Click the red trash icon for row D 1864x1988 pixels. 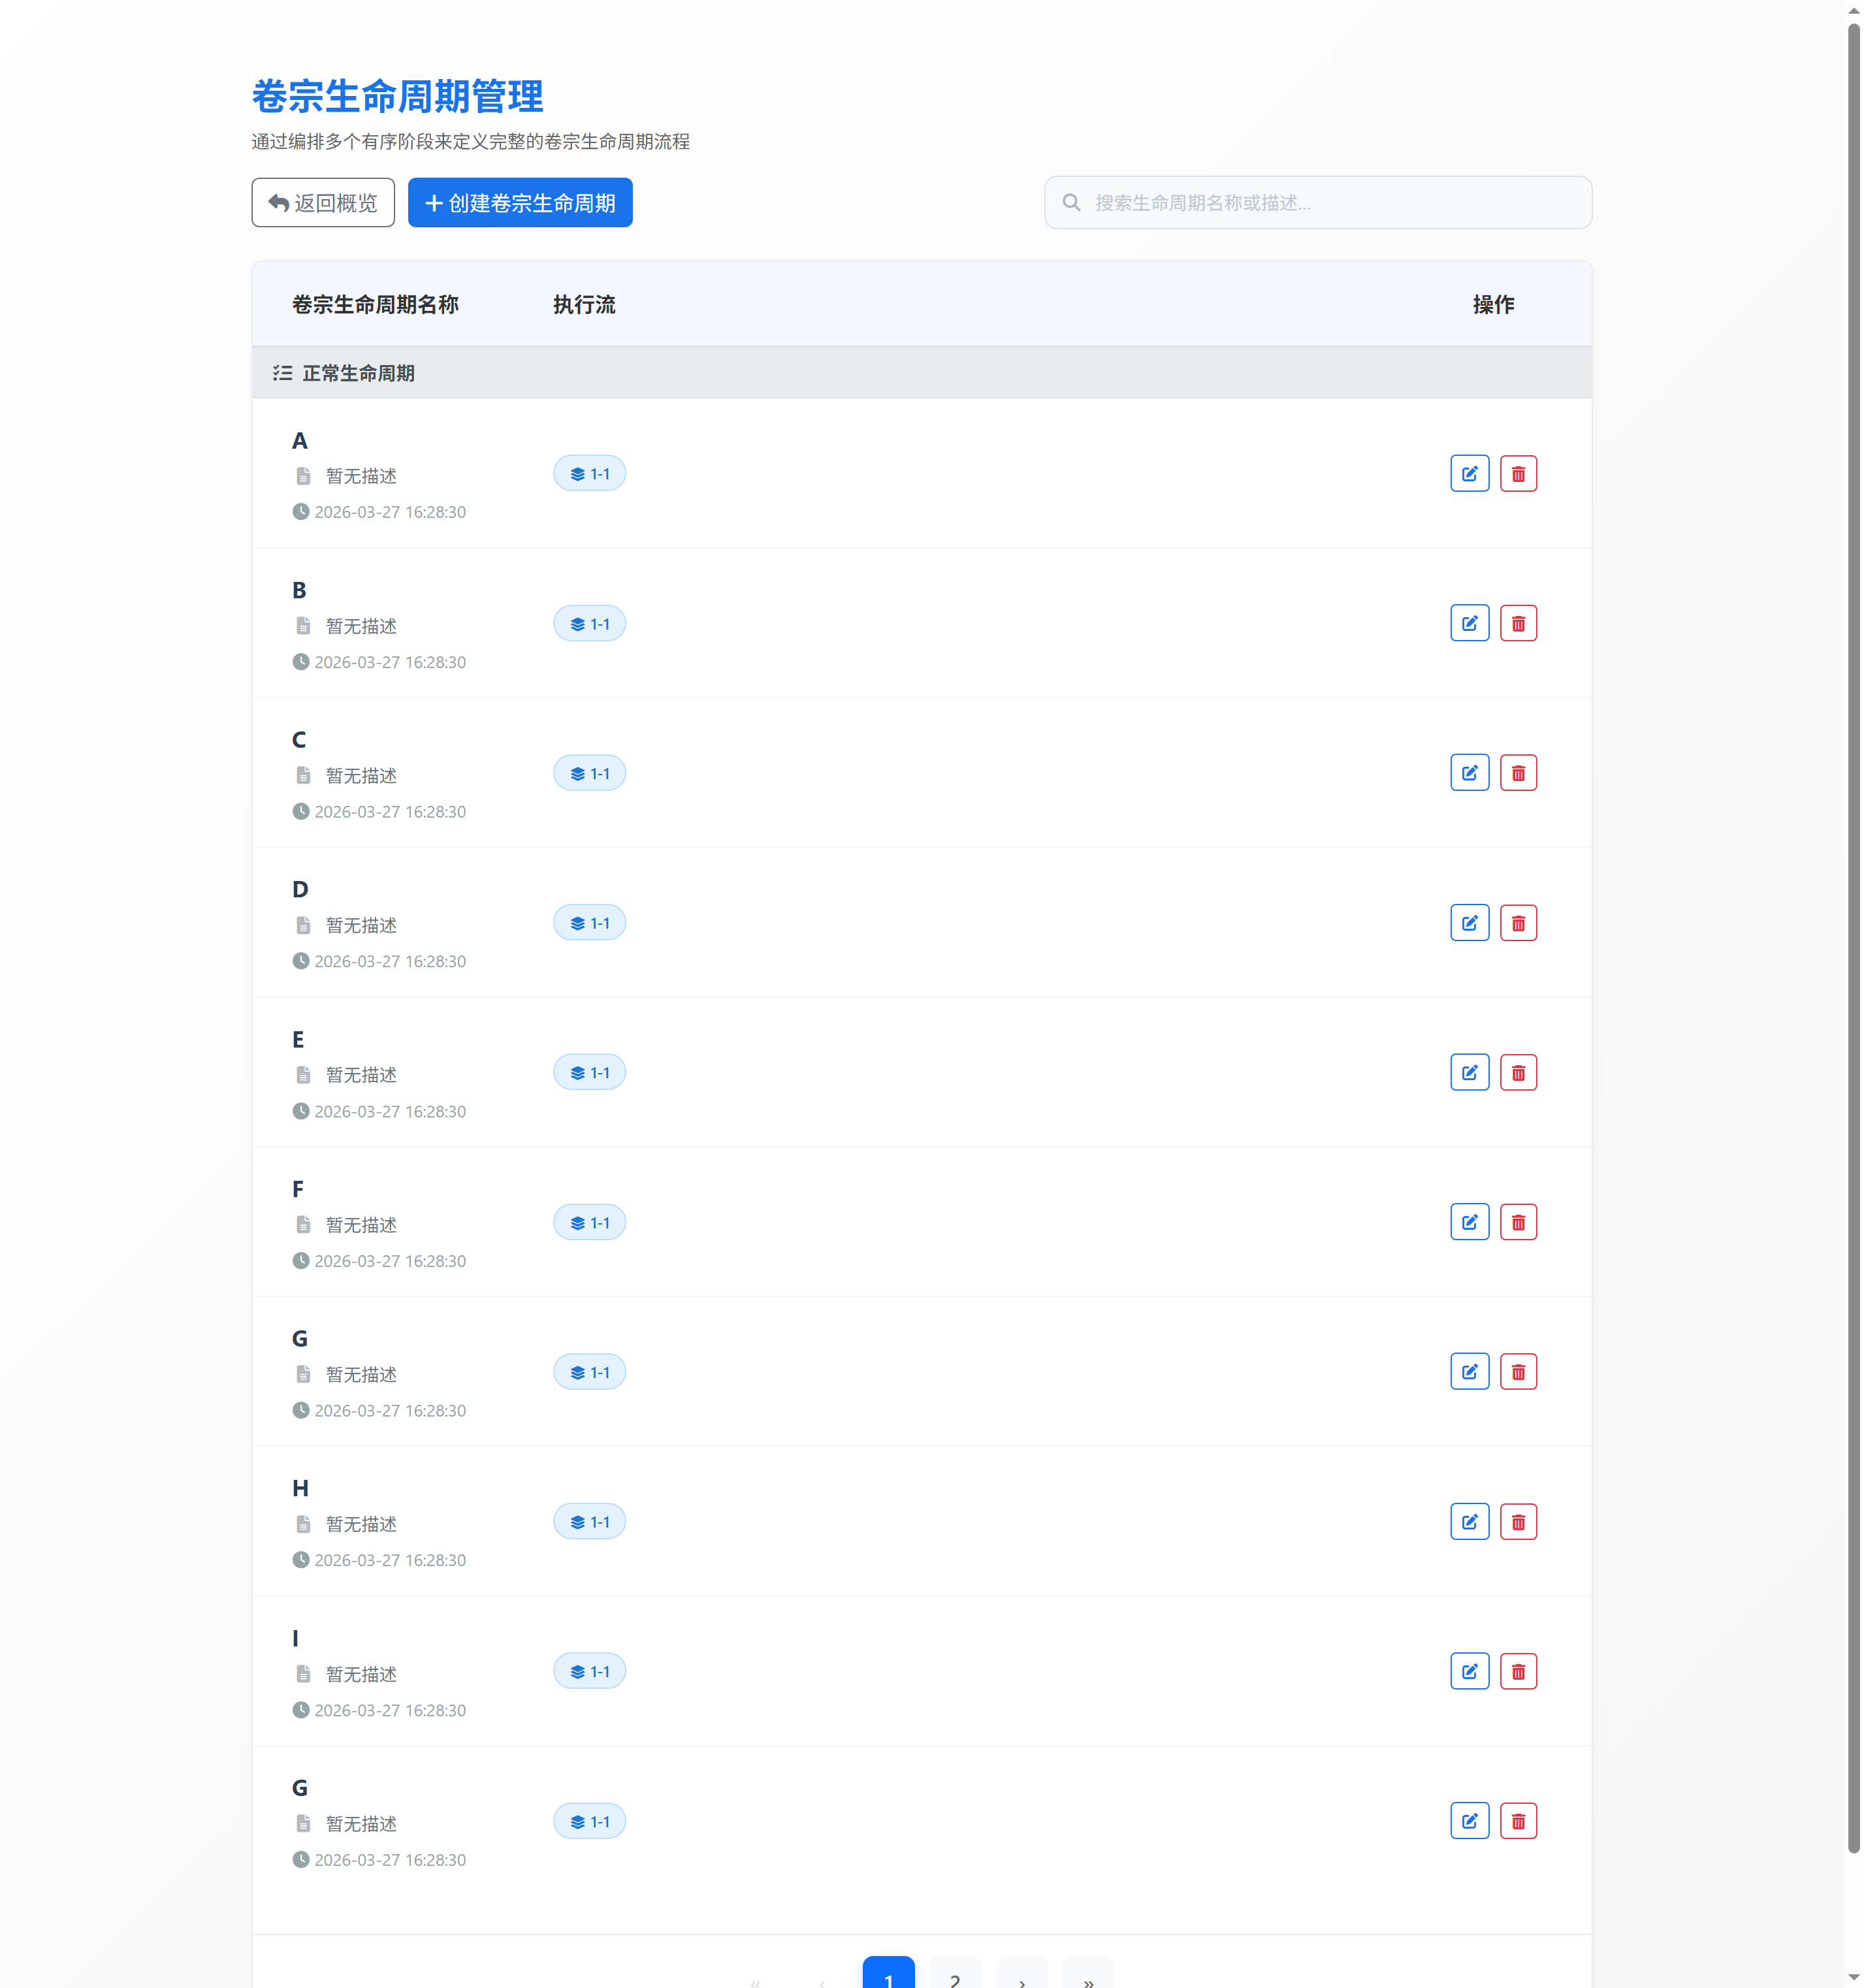1518,923
